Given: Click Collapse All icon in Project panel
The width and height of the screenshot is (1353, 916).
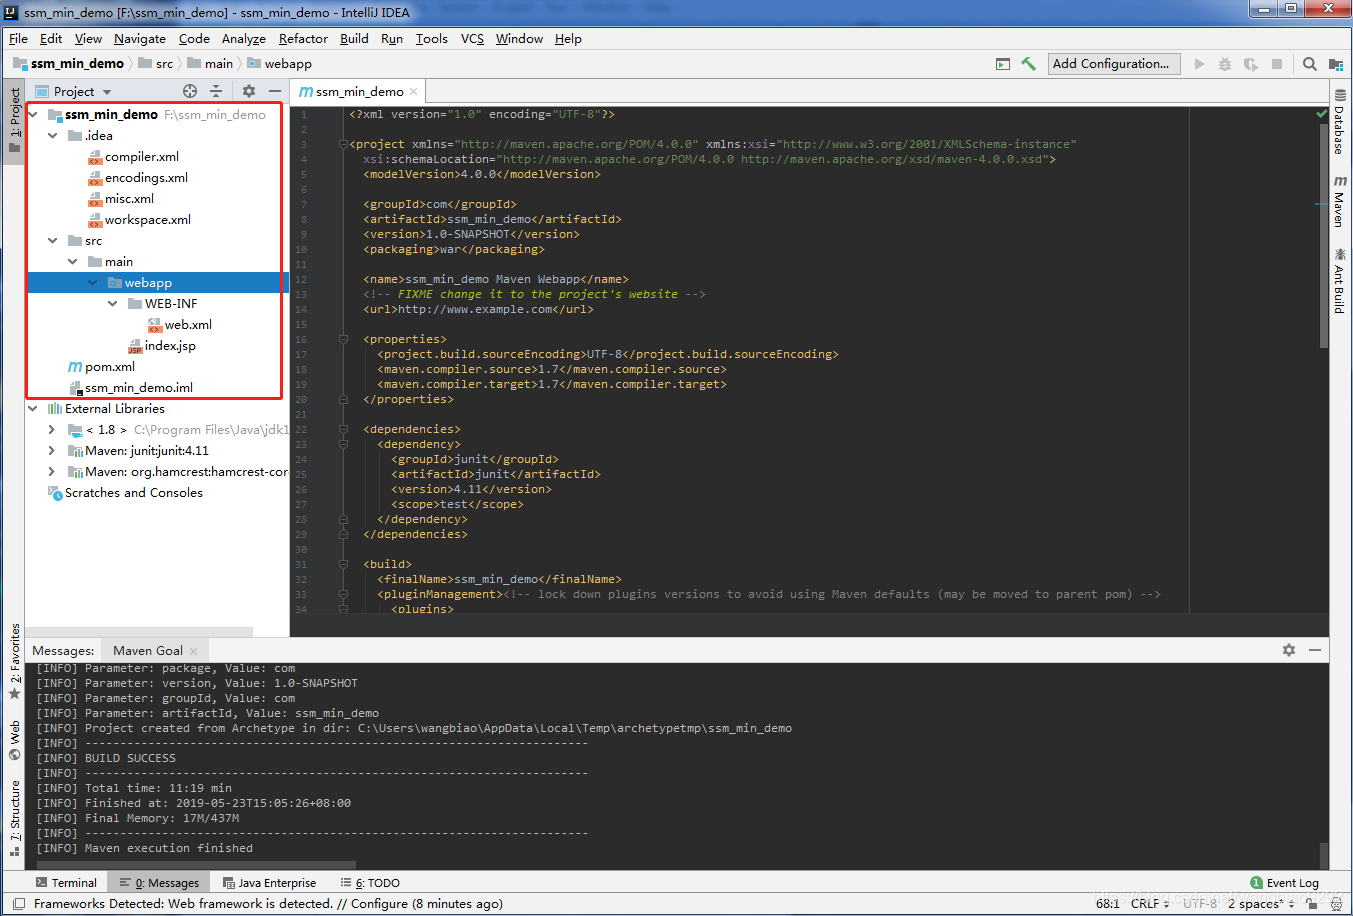Looking at the screenshot, I should 216,91.
